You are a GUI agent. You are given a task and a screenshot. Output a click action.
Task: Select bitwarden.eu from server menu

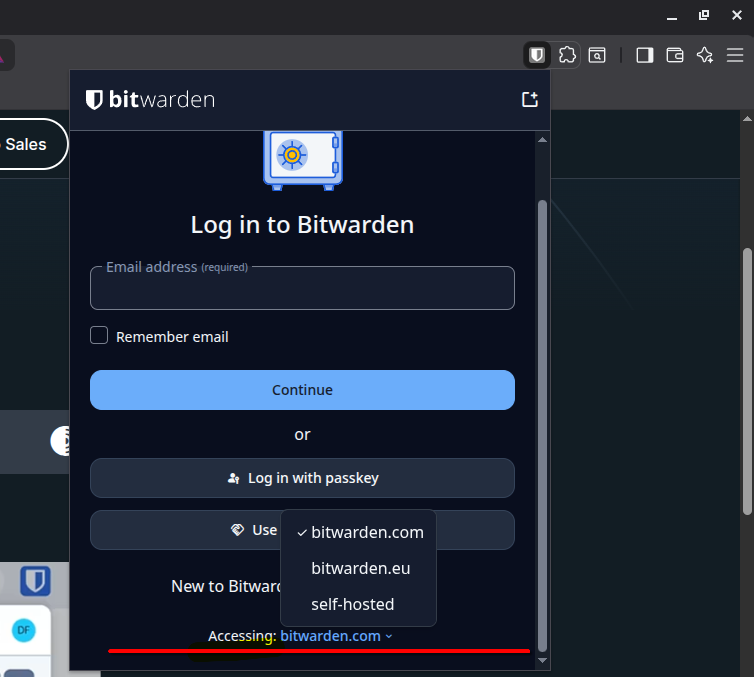[359, 568]
